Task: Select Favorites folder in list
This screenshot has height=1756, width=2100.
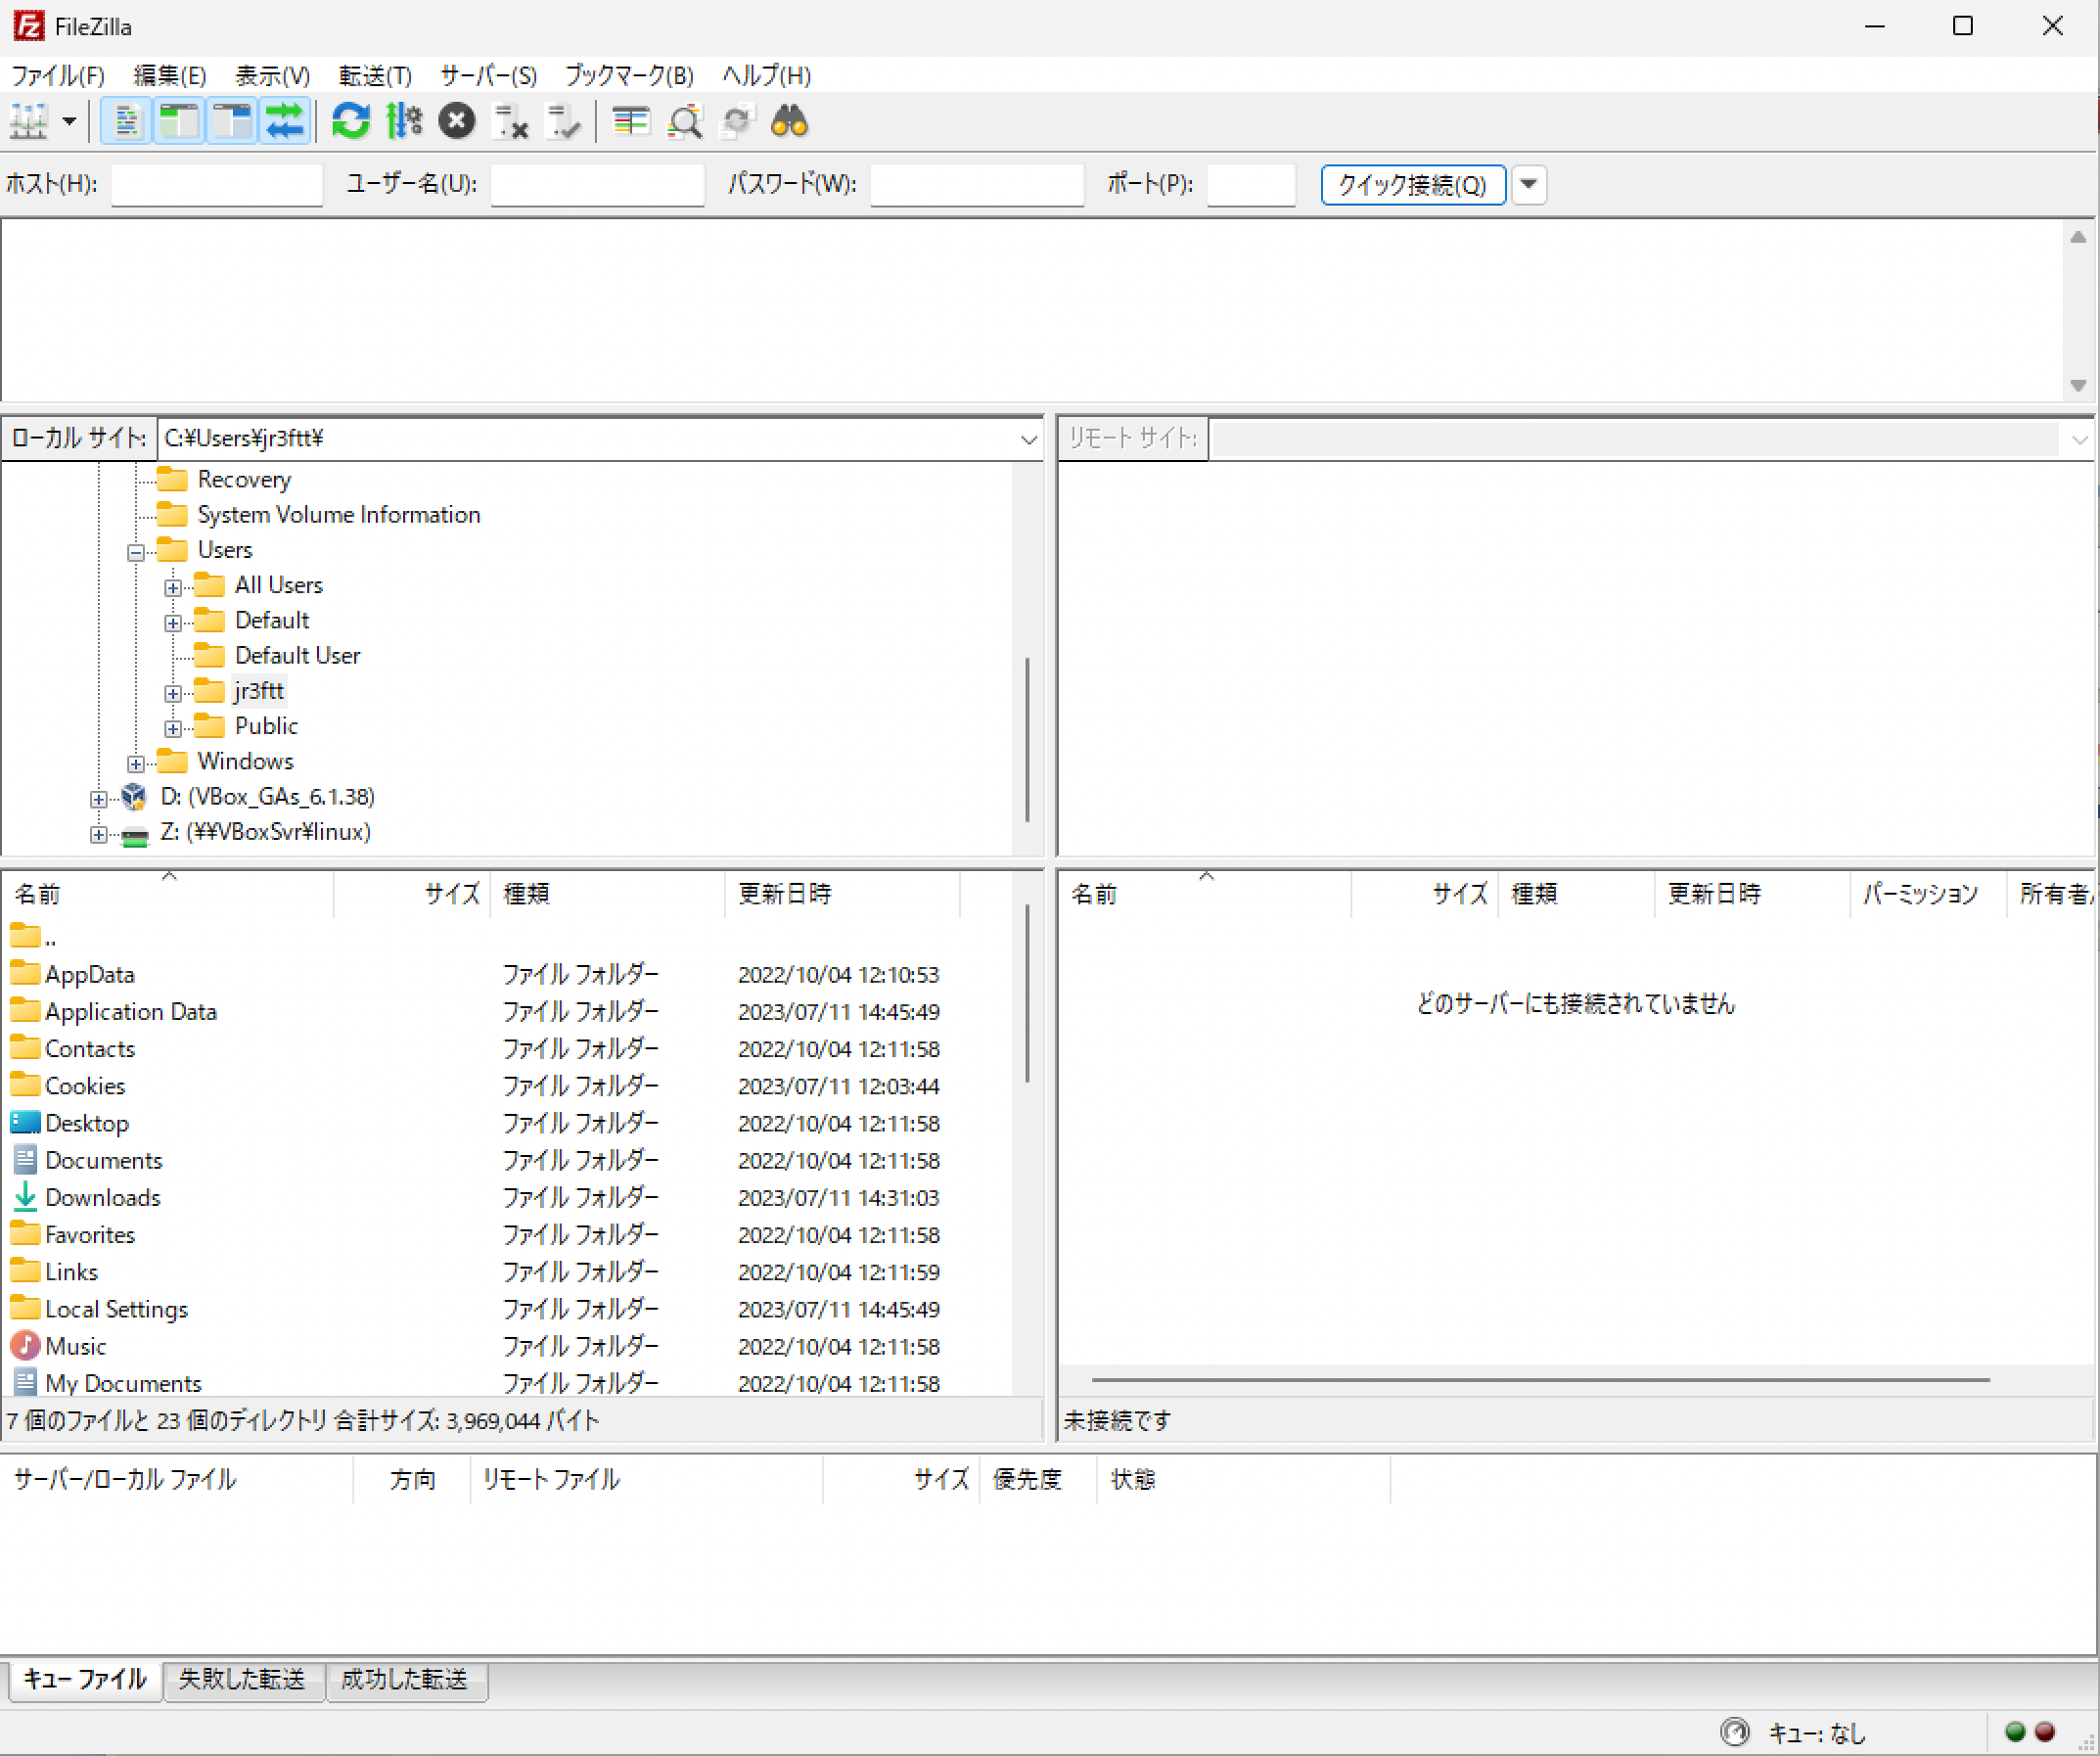Action: click(89, 1234)
